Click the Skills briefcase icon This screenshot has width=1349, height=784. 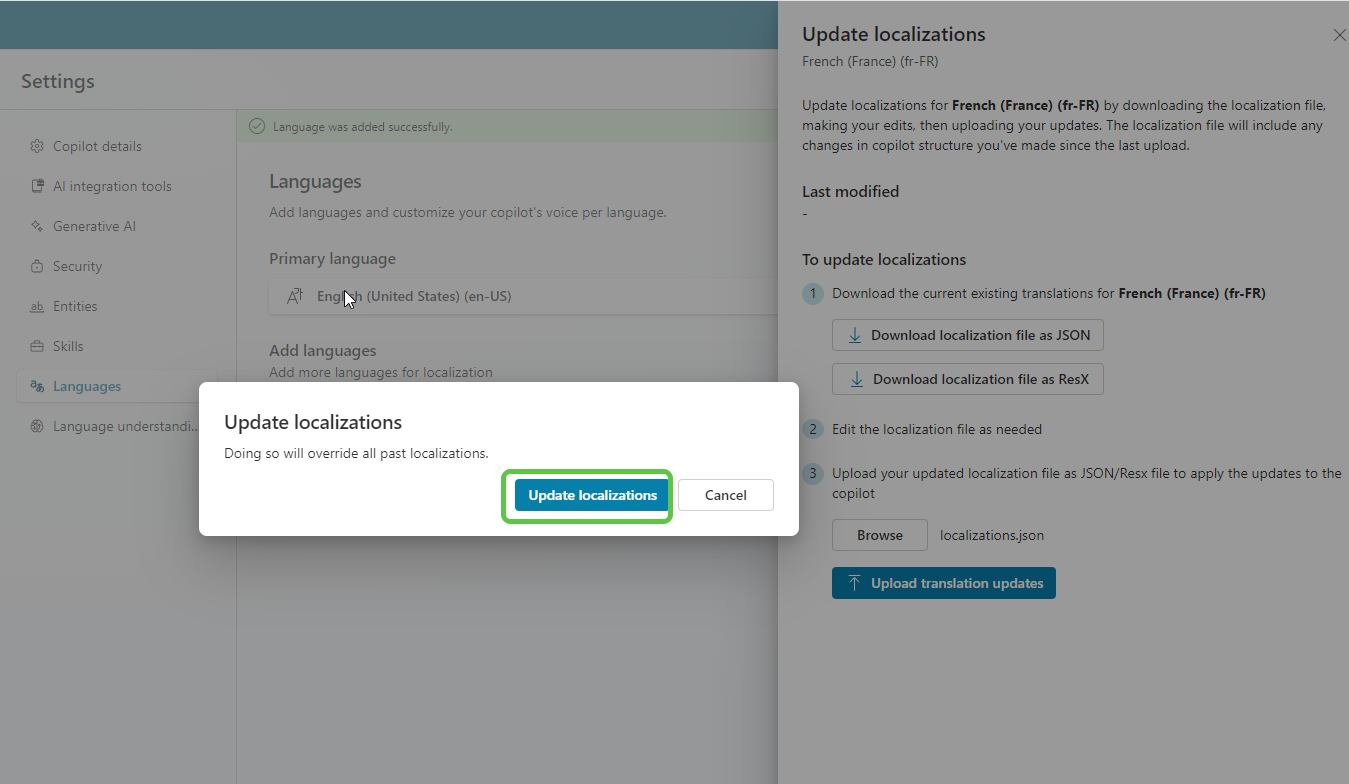point(37,346)
